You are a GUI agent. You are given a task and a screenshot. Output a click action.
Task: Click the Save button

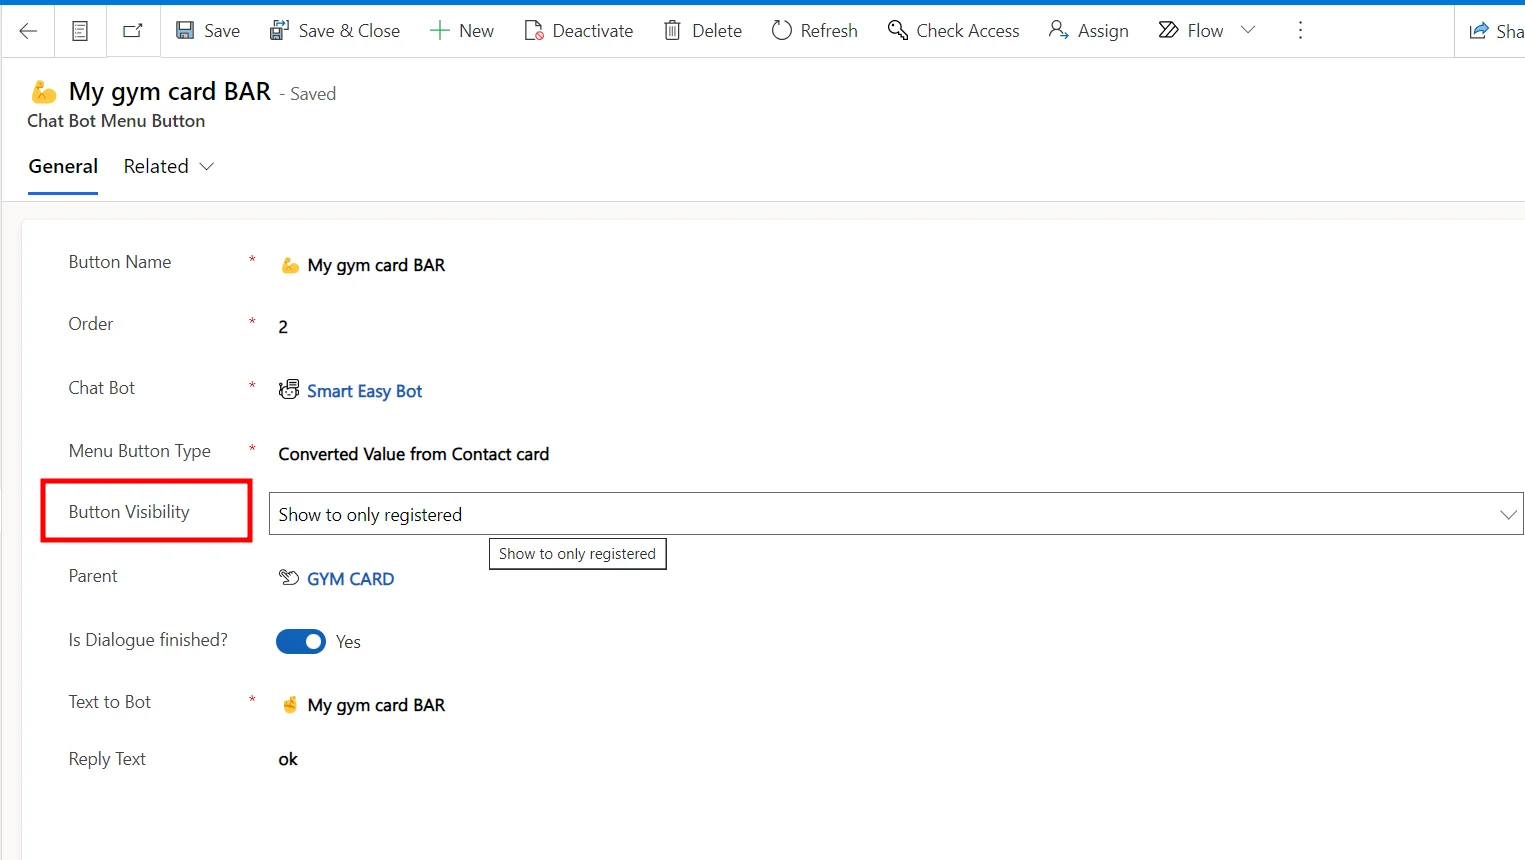[x=208, y=31]
